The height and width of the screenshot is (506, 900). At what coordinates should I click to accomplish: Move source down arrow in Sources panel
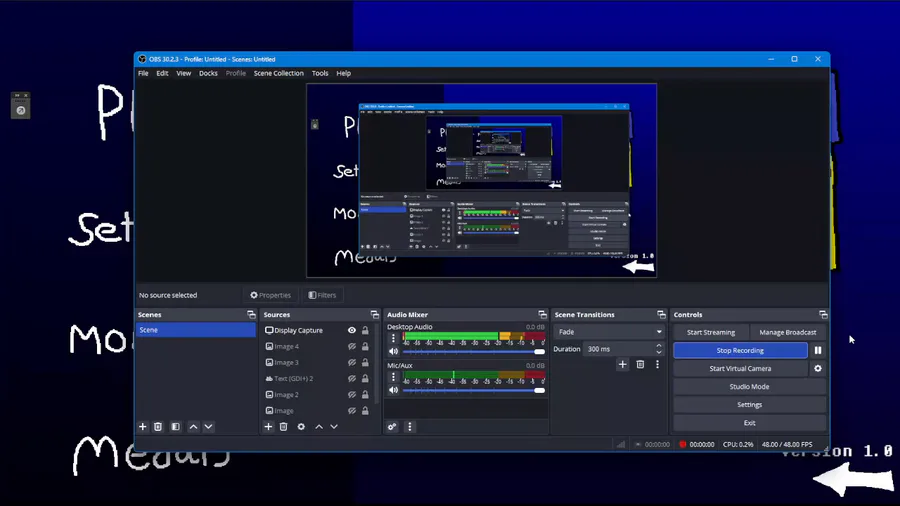(334, 427)
